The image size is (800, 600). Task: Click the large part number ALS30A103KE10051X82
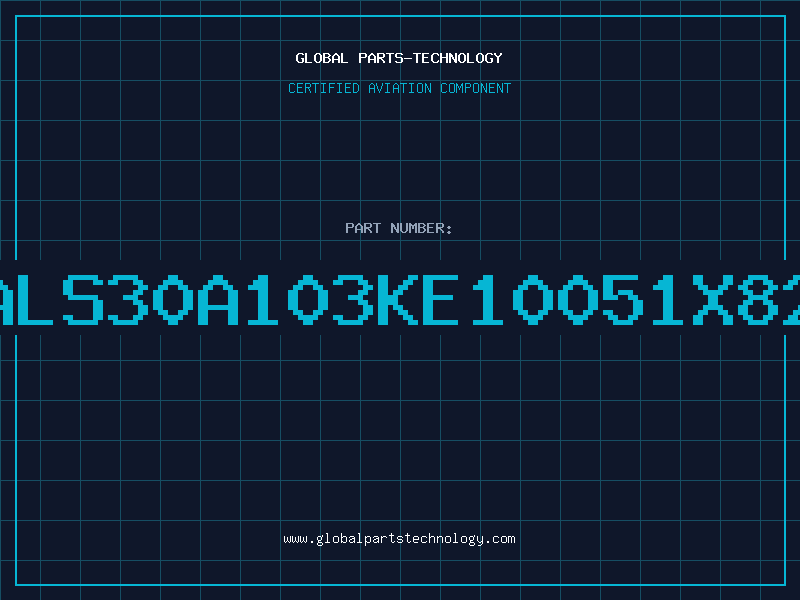(x=400, y=300)
